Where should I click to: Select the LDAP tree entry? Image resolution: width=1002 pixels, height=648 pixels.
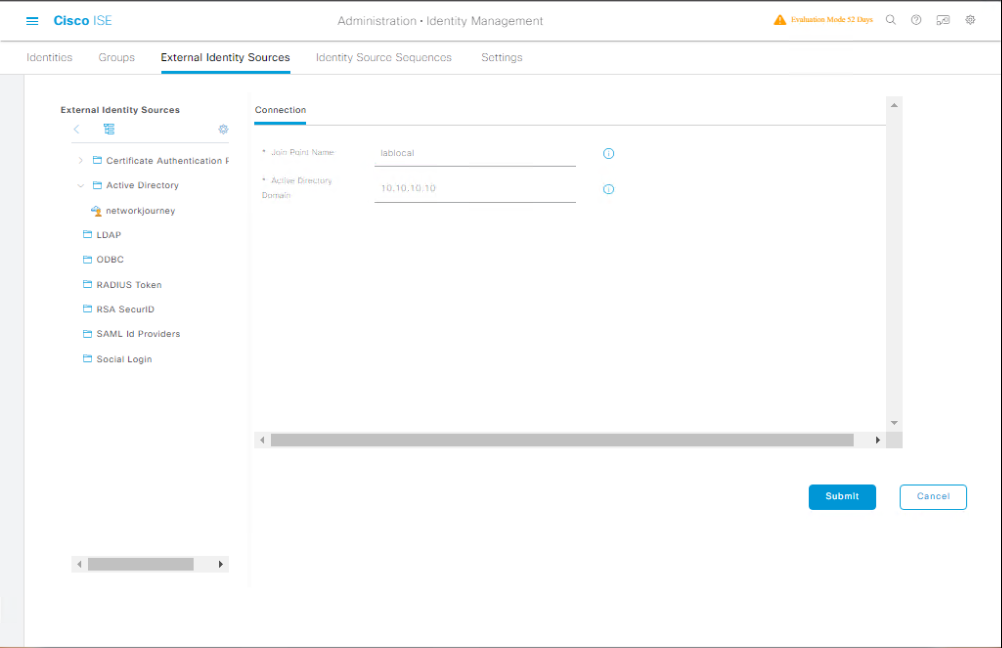(x=109, y=235)
